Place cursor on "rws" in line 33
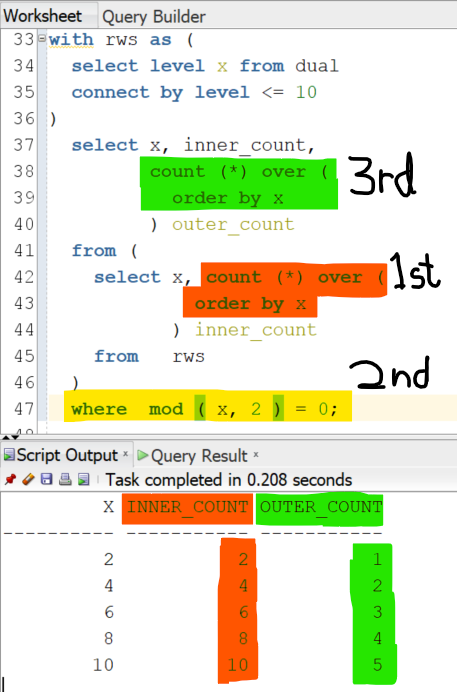The height and width of the screenshot is (692, 457). (x=121, y=40)
